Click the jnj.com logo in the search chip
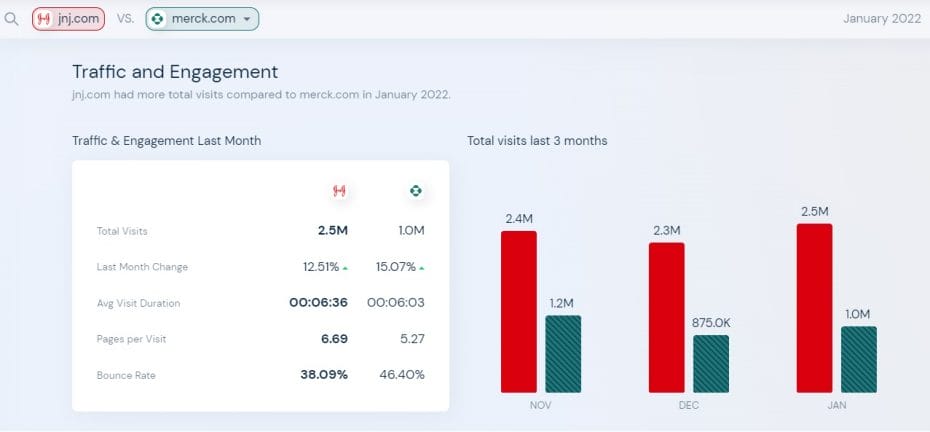 44,19
